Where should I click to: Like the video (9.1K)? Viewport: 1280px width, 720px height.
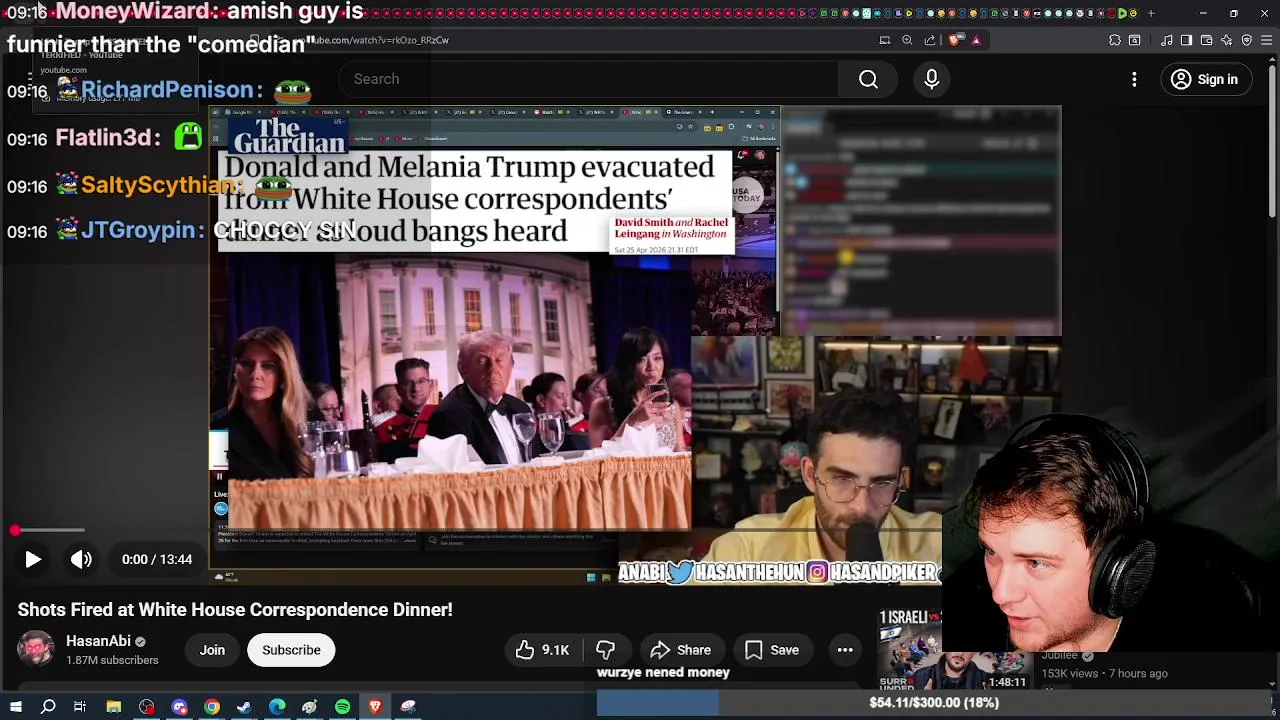542,650
